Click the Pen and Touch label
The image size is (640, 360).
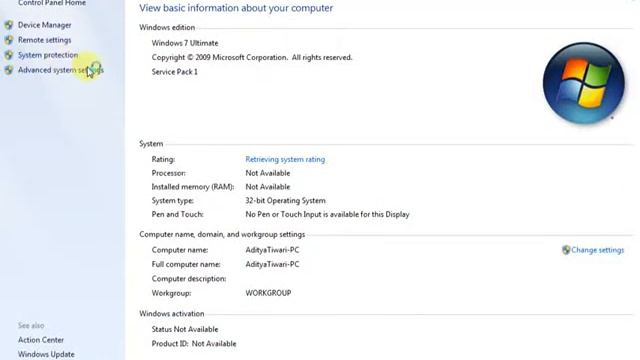coord(178,214)
